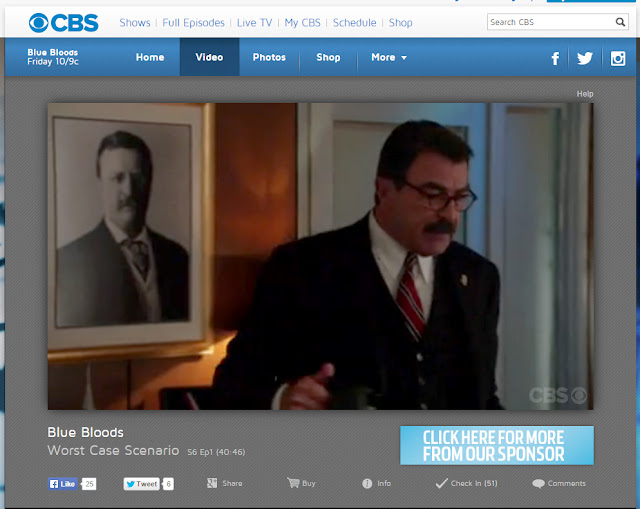640x509 pixels.
Task: Click the search magnifier icon
Action: tap(620, 22)
